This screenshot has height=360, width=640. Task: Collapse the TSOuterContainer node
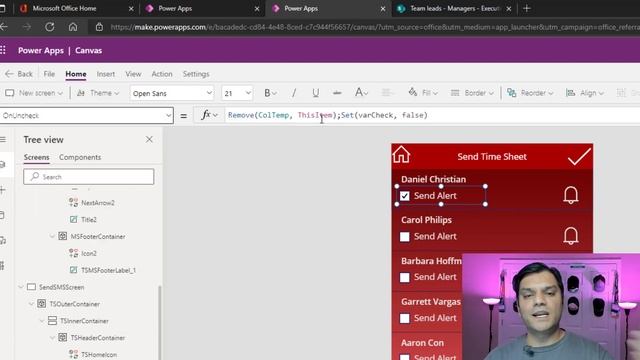31,304
